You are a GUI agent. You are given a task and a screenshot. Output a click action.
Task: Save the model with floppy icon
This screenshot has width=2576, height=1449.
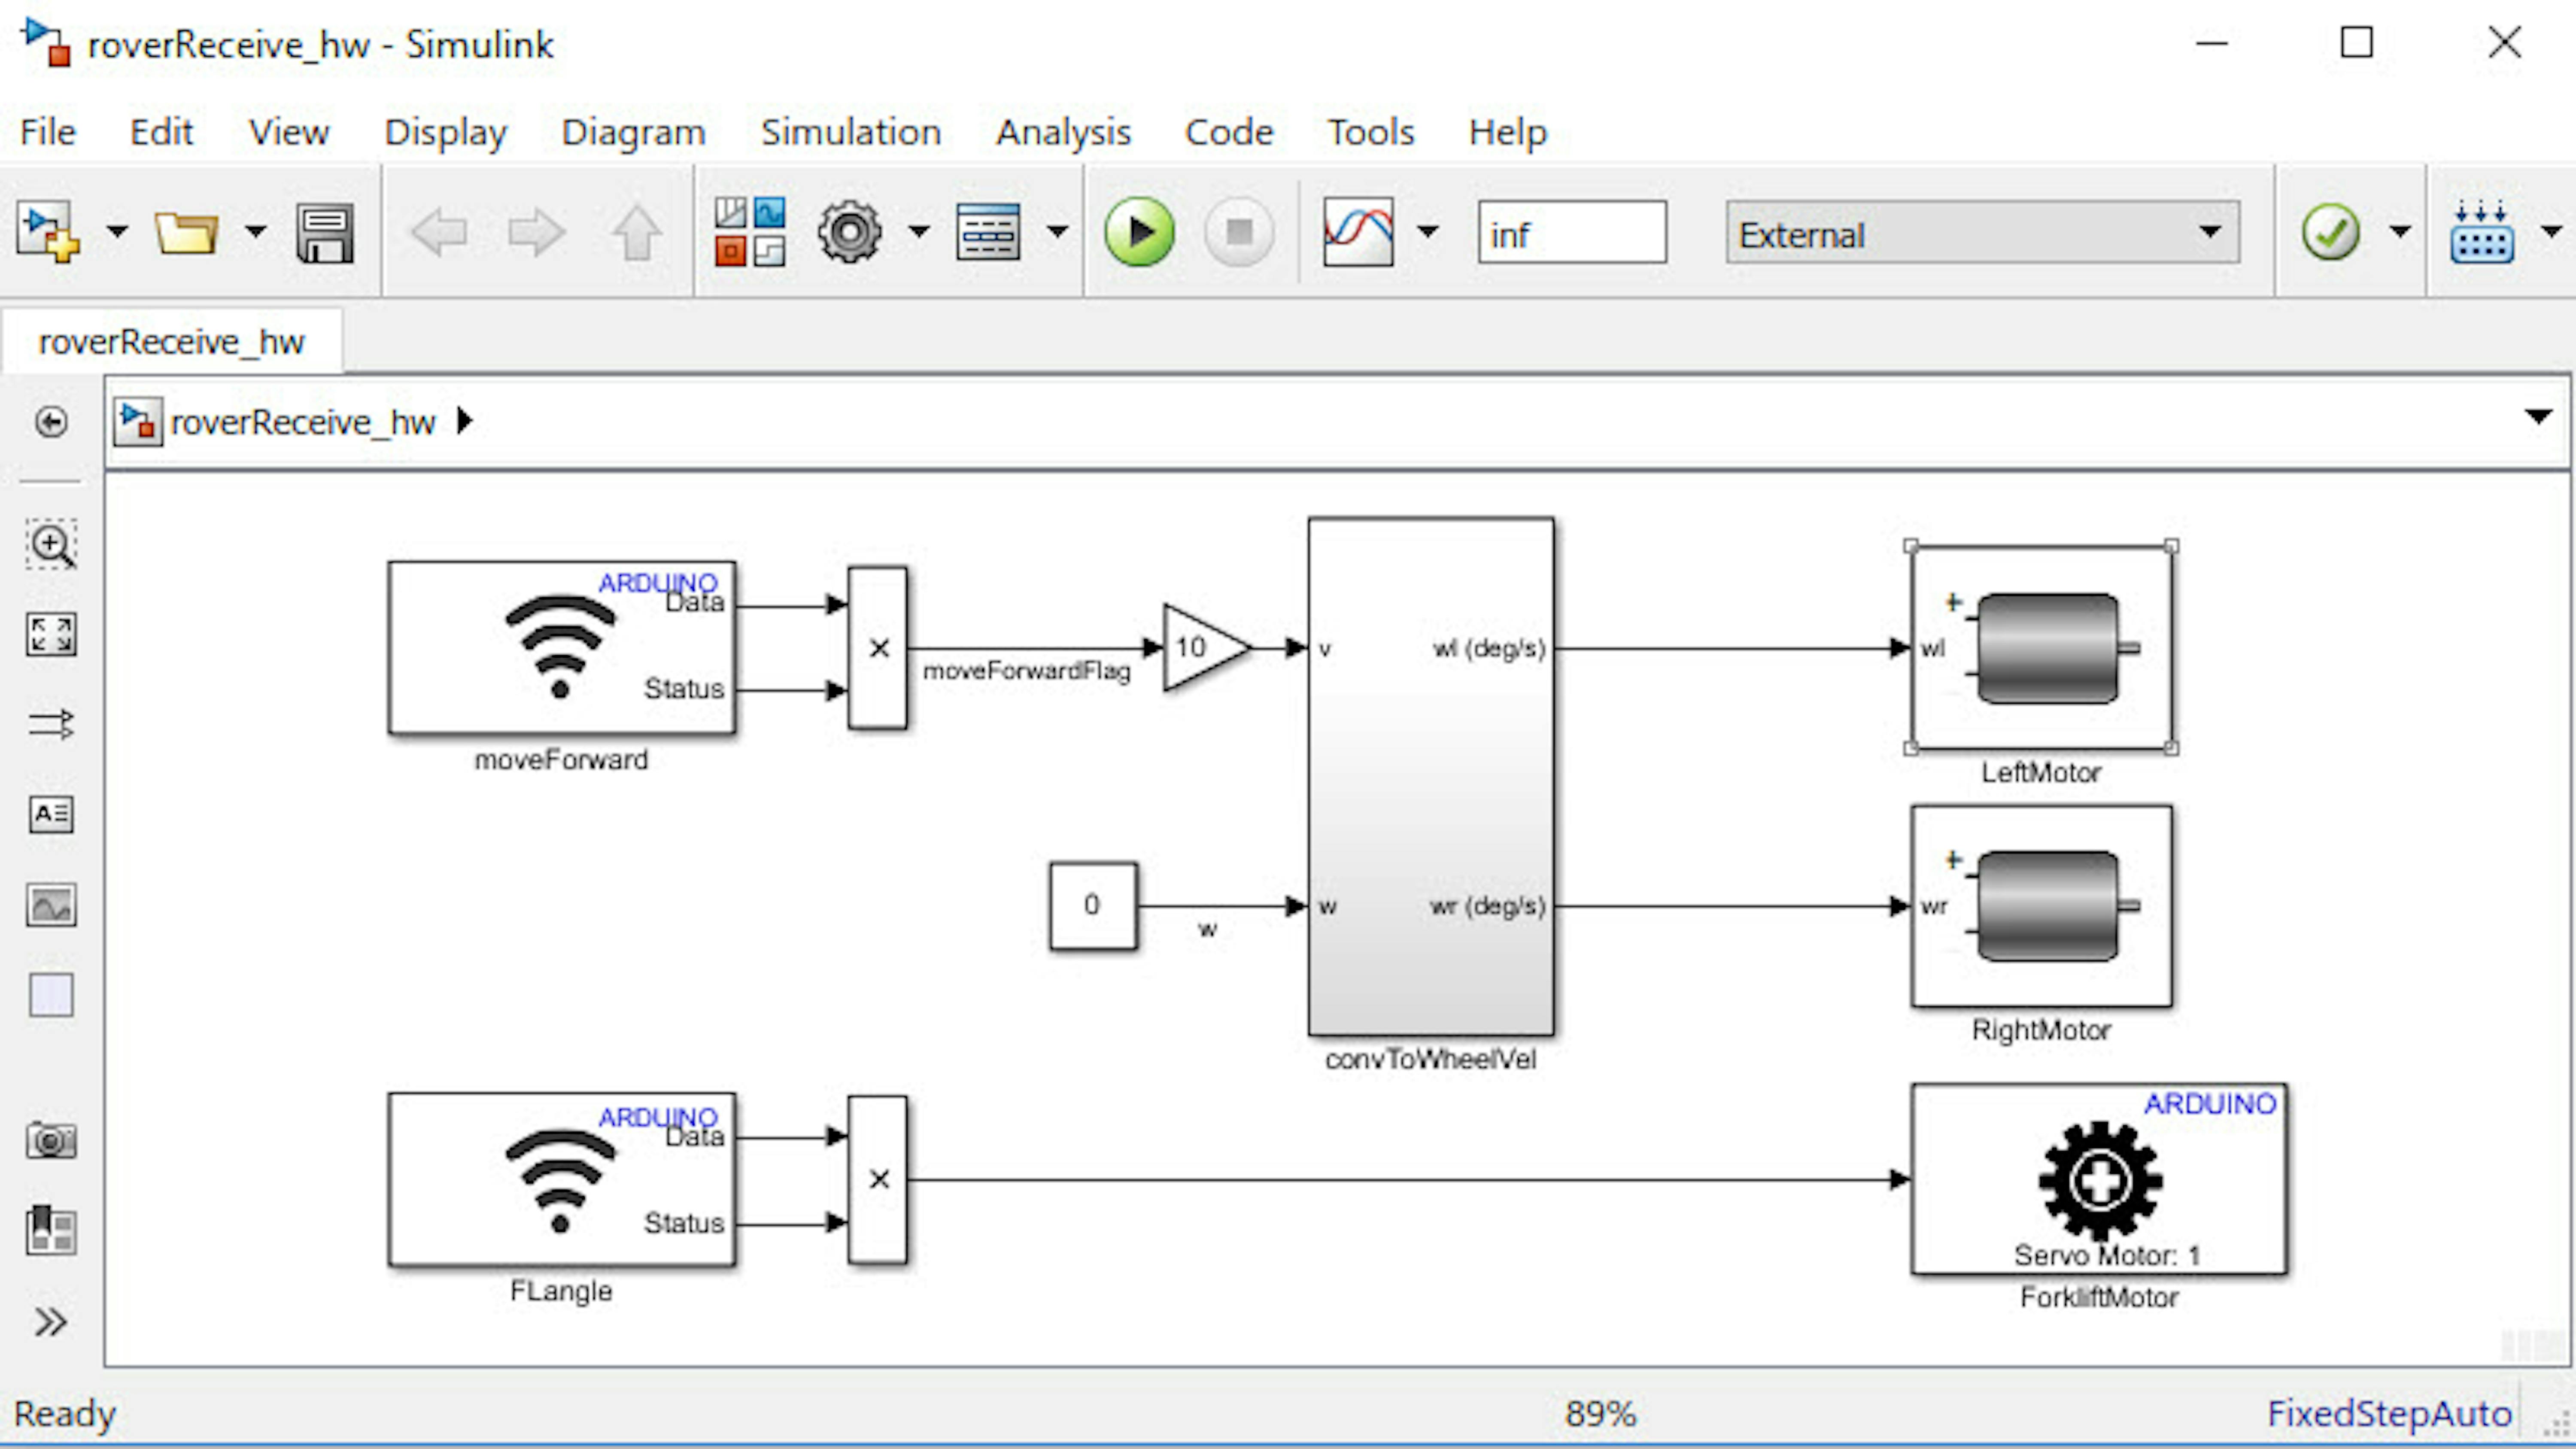[325, 233]
